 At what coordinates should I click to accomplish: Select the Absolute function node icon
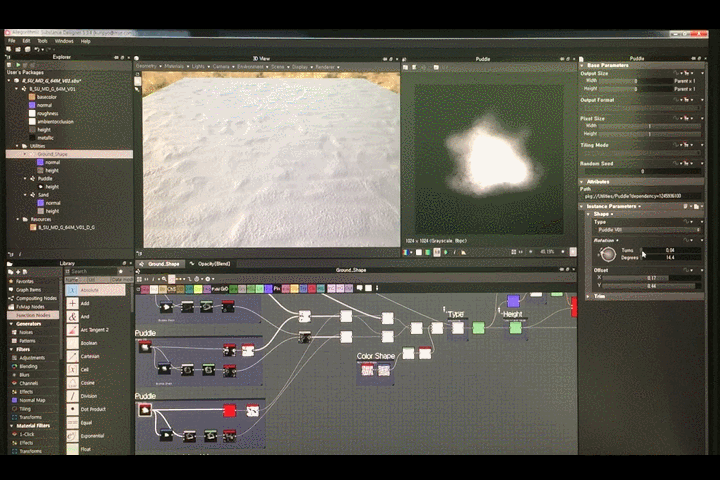coord(72,290)
